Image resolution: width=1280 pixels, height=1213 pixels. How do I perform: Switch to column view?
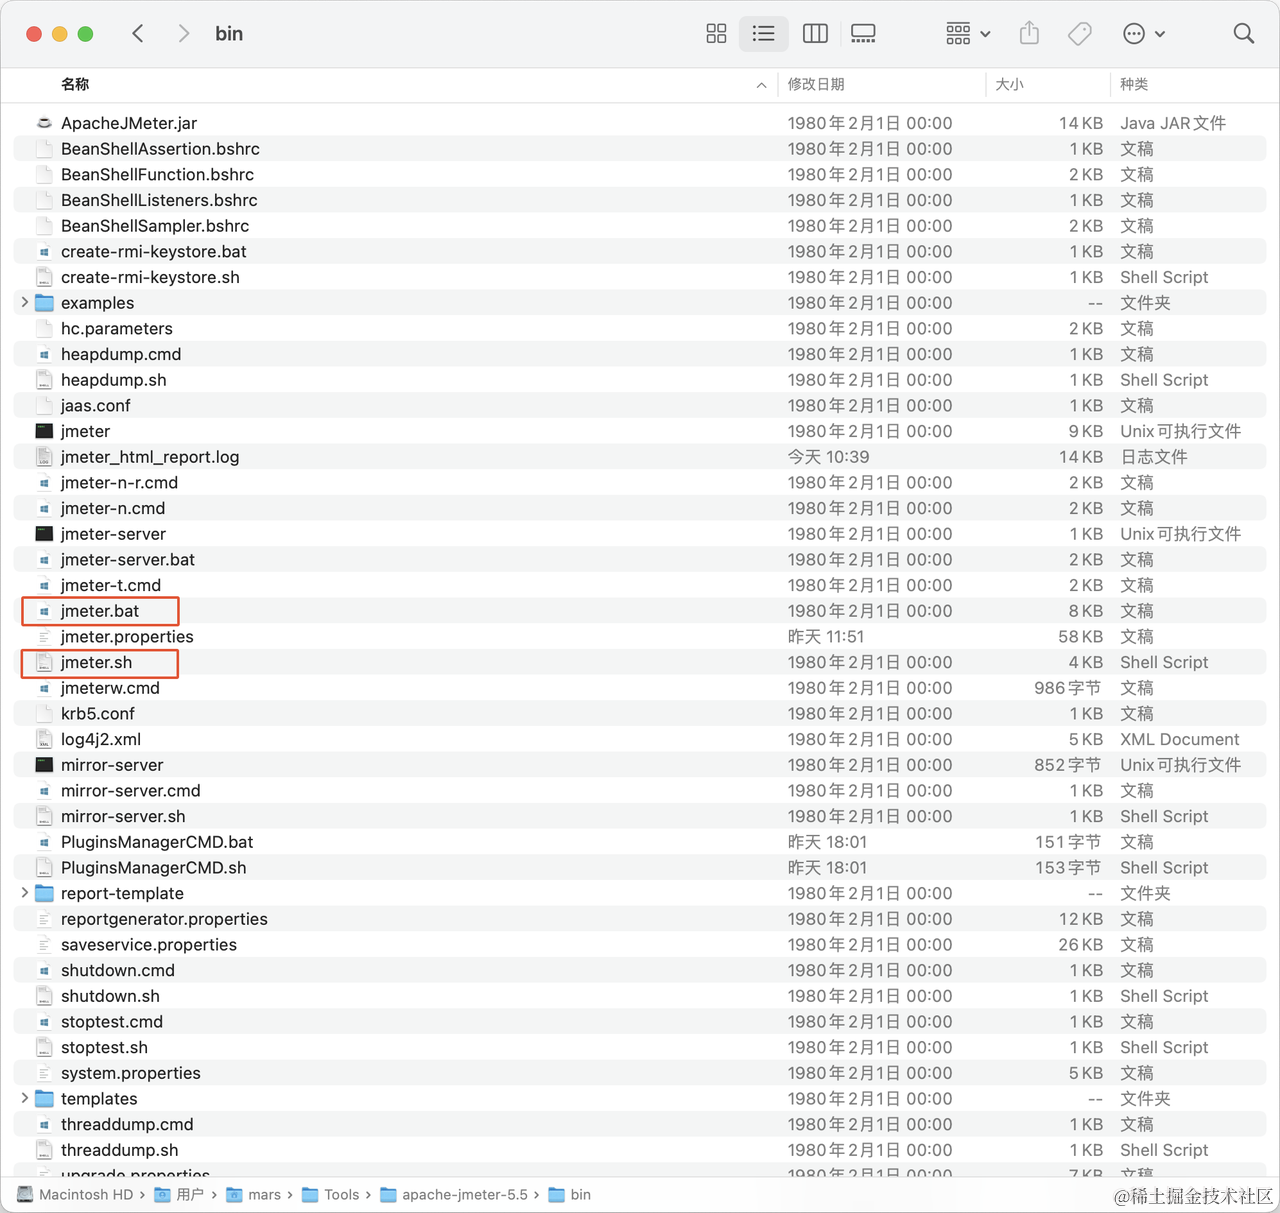(x=815, y=33)
